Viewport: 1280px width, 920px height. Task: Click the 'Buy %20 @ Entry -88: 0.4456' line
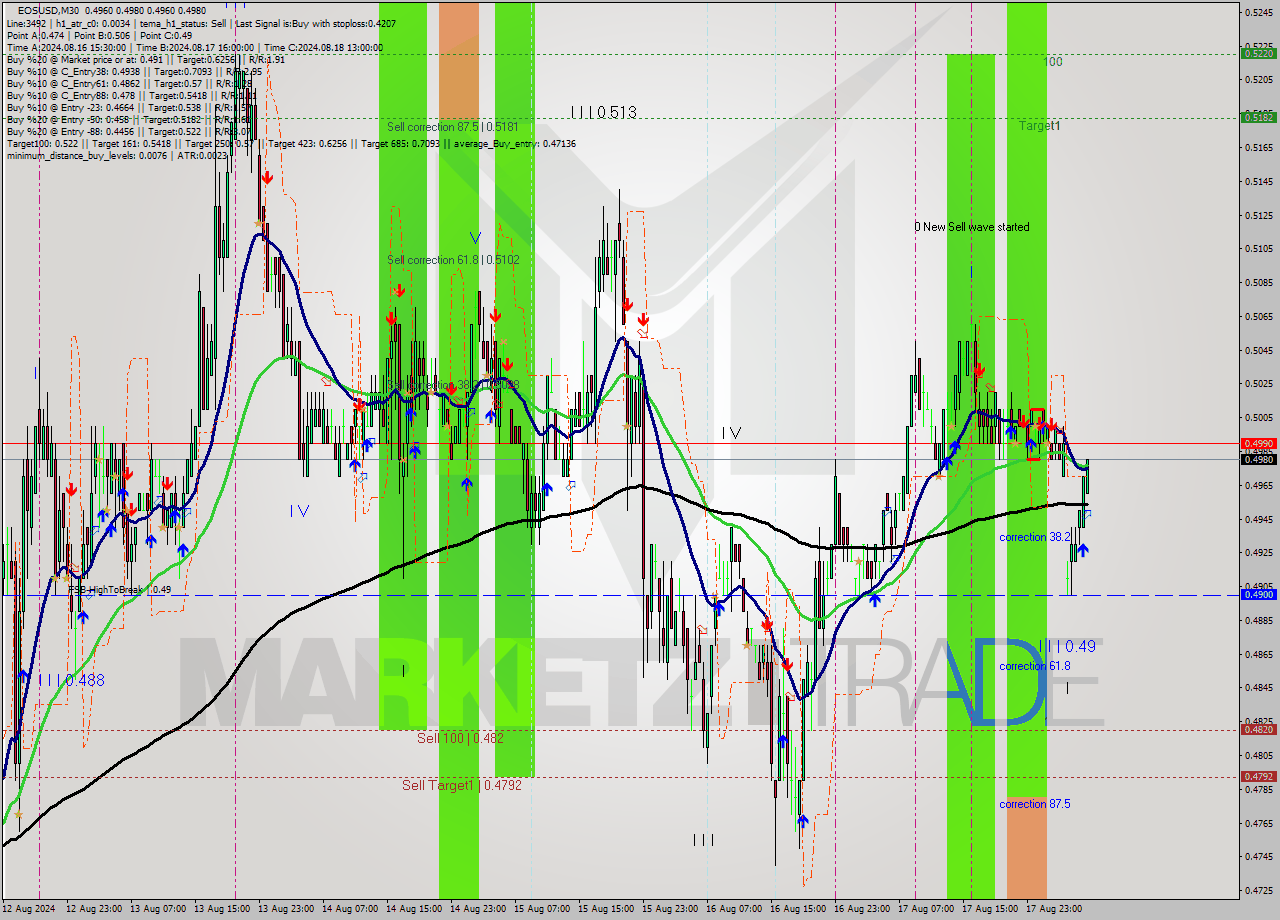(70, 131)
